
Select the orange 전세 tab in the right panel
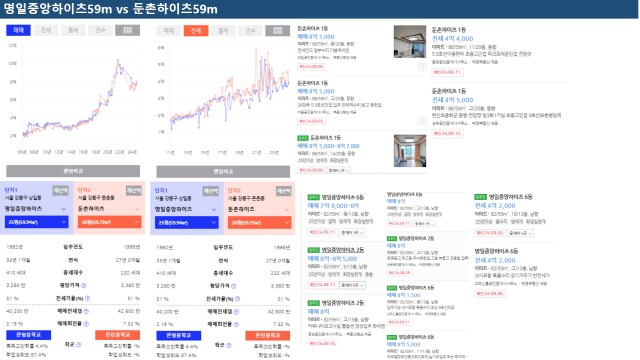pyautogui.click(x=196, y=31)
